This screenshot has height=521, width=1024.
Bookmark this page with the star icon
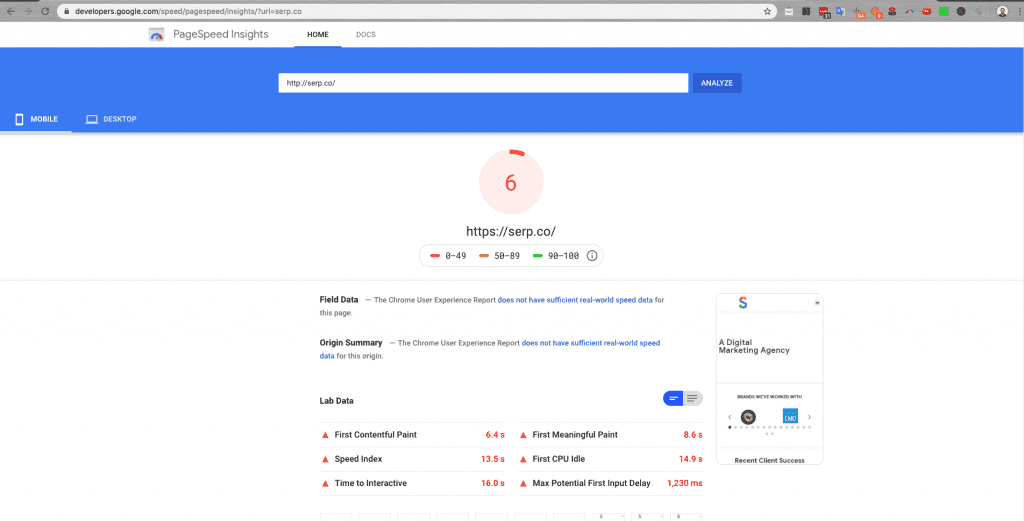767,11
